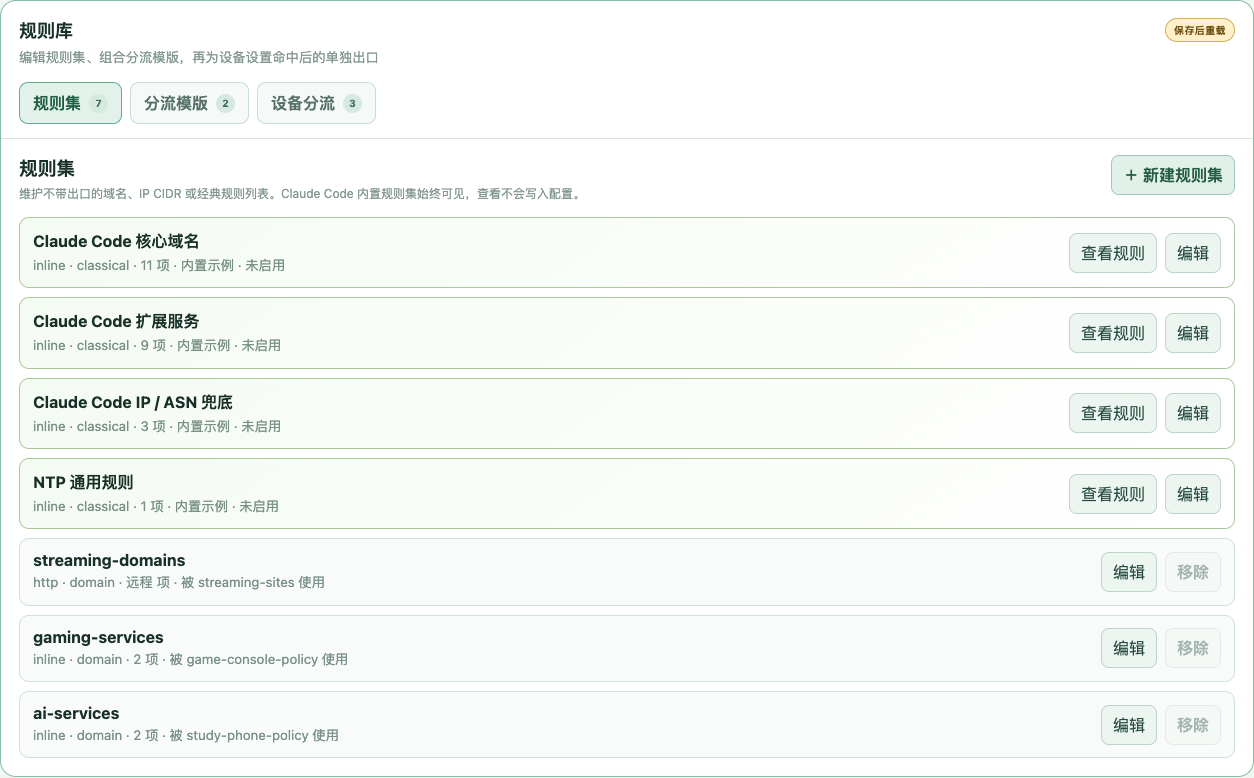Click 移除 on ai-services row

(1193, 725)
